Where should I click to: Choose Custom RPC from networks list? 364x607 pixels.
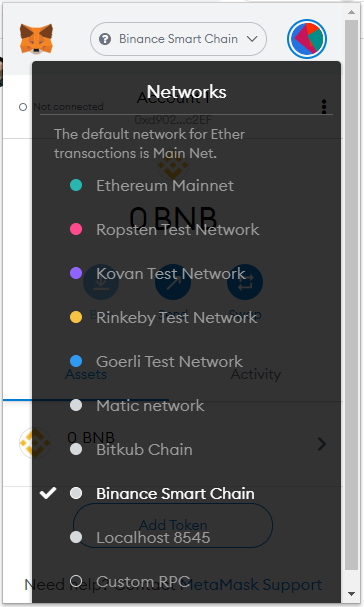point(143,581)
